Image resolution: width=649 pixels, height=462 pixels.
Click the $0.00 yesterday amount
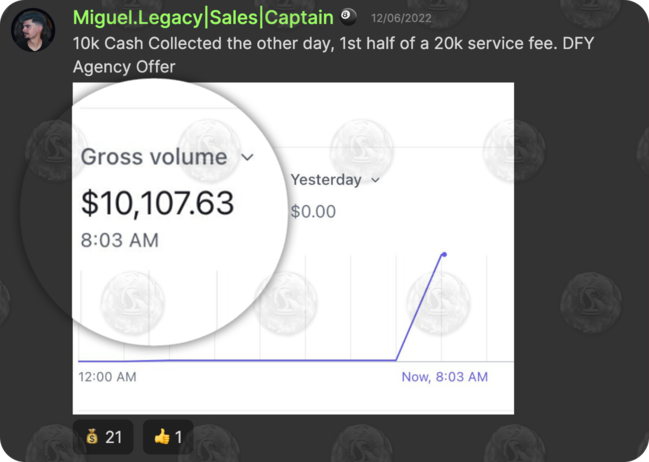pyautogui.click(x=313, y=211)
